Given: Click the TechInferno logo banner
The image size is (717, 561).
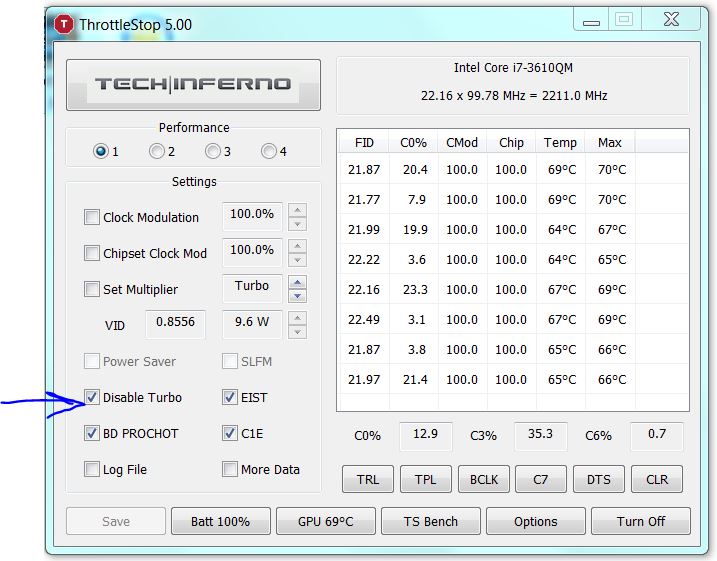Looking at the screenshot, I should tap(193, 85).
